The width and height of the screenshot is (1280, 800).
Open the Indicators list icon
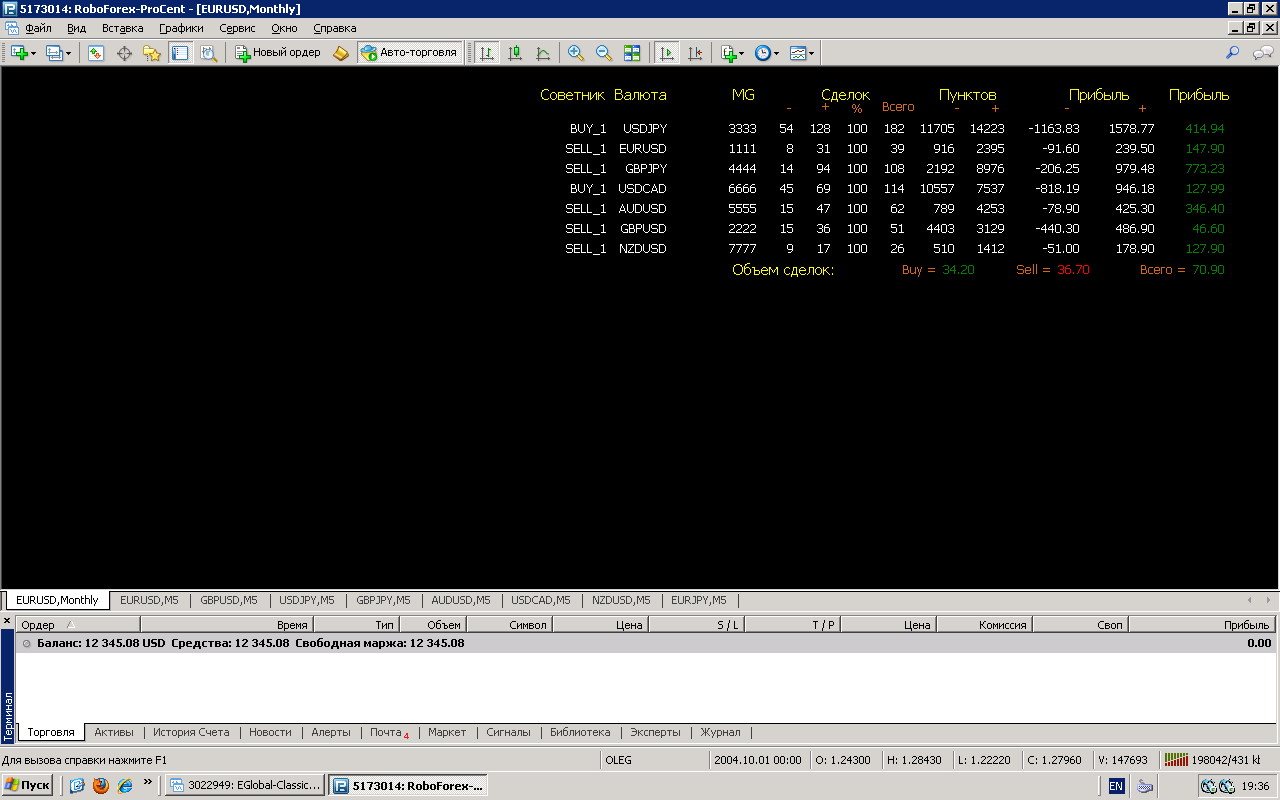click(x=729, y=53)
